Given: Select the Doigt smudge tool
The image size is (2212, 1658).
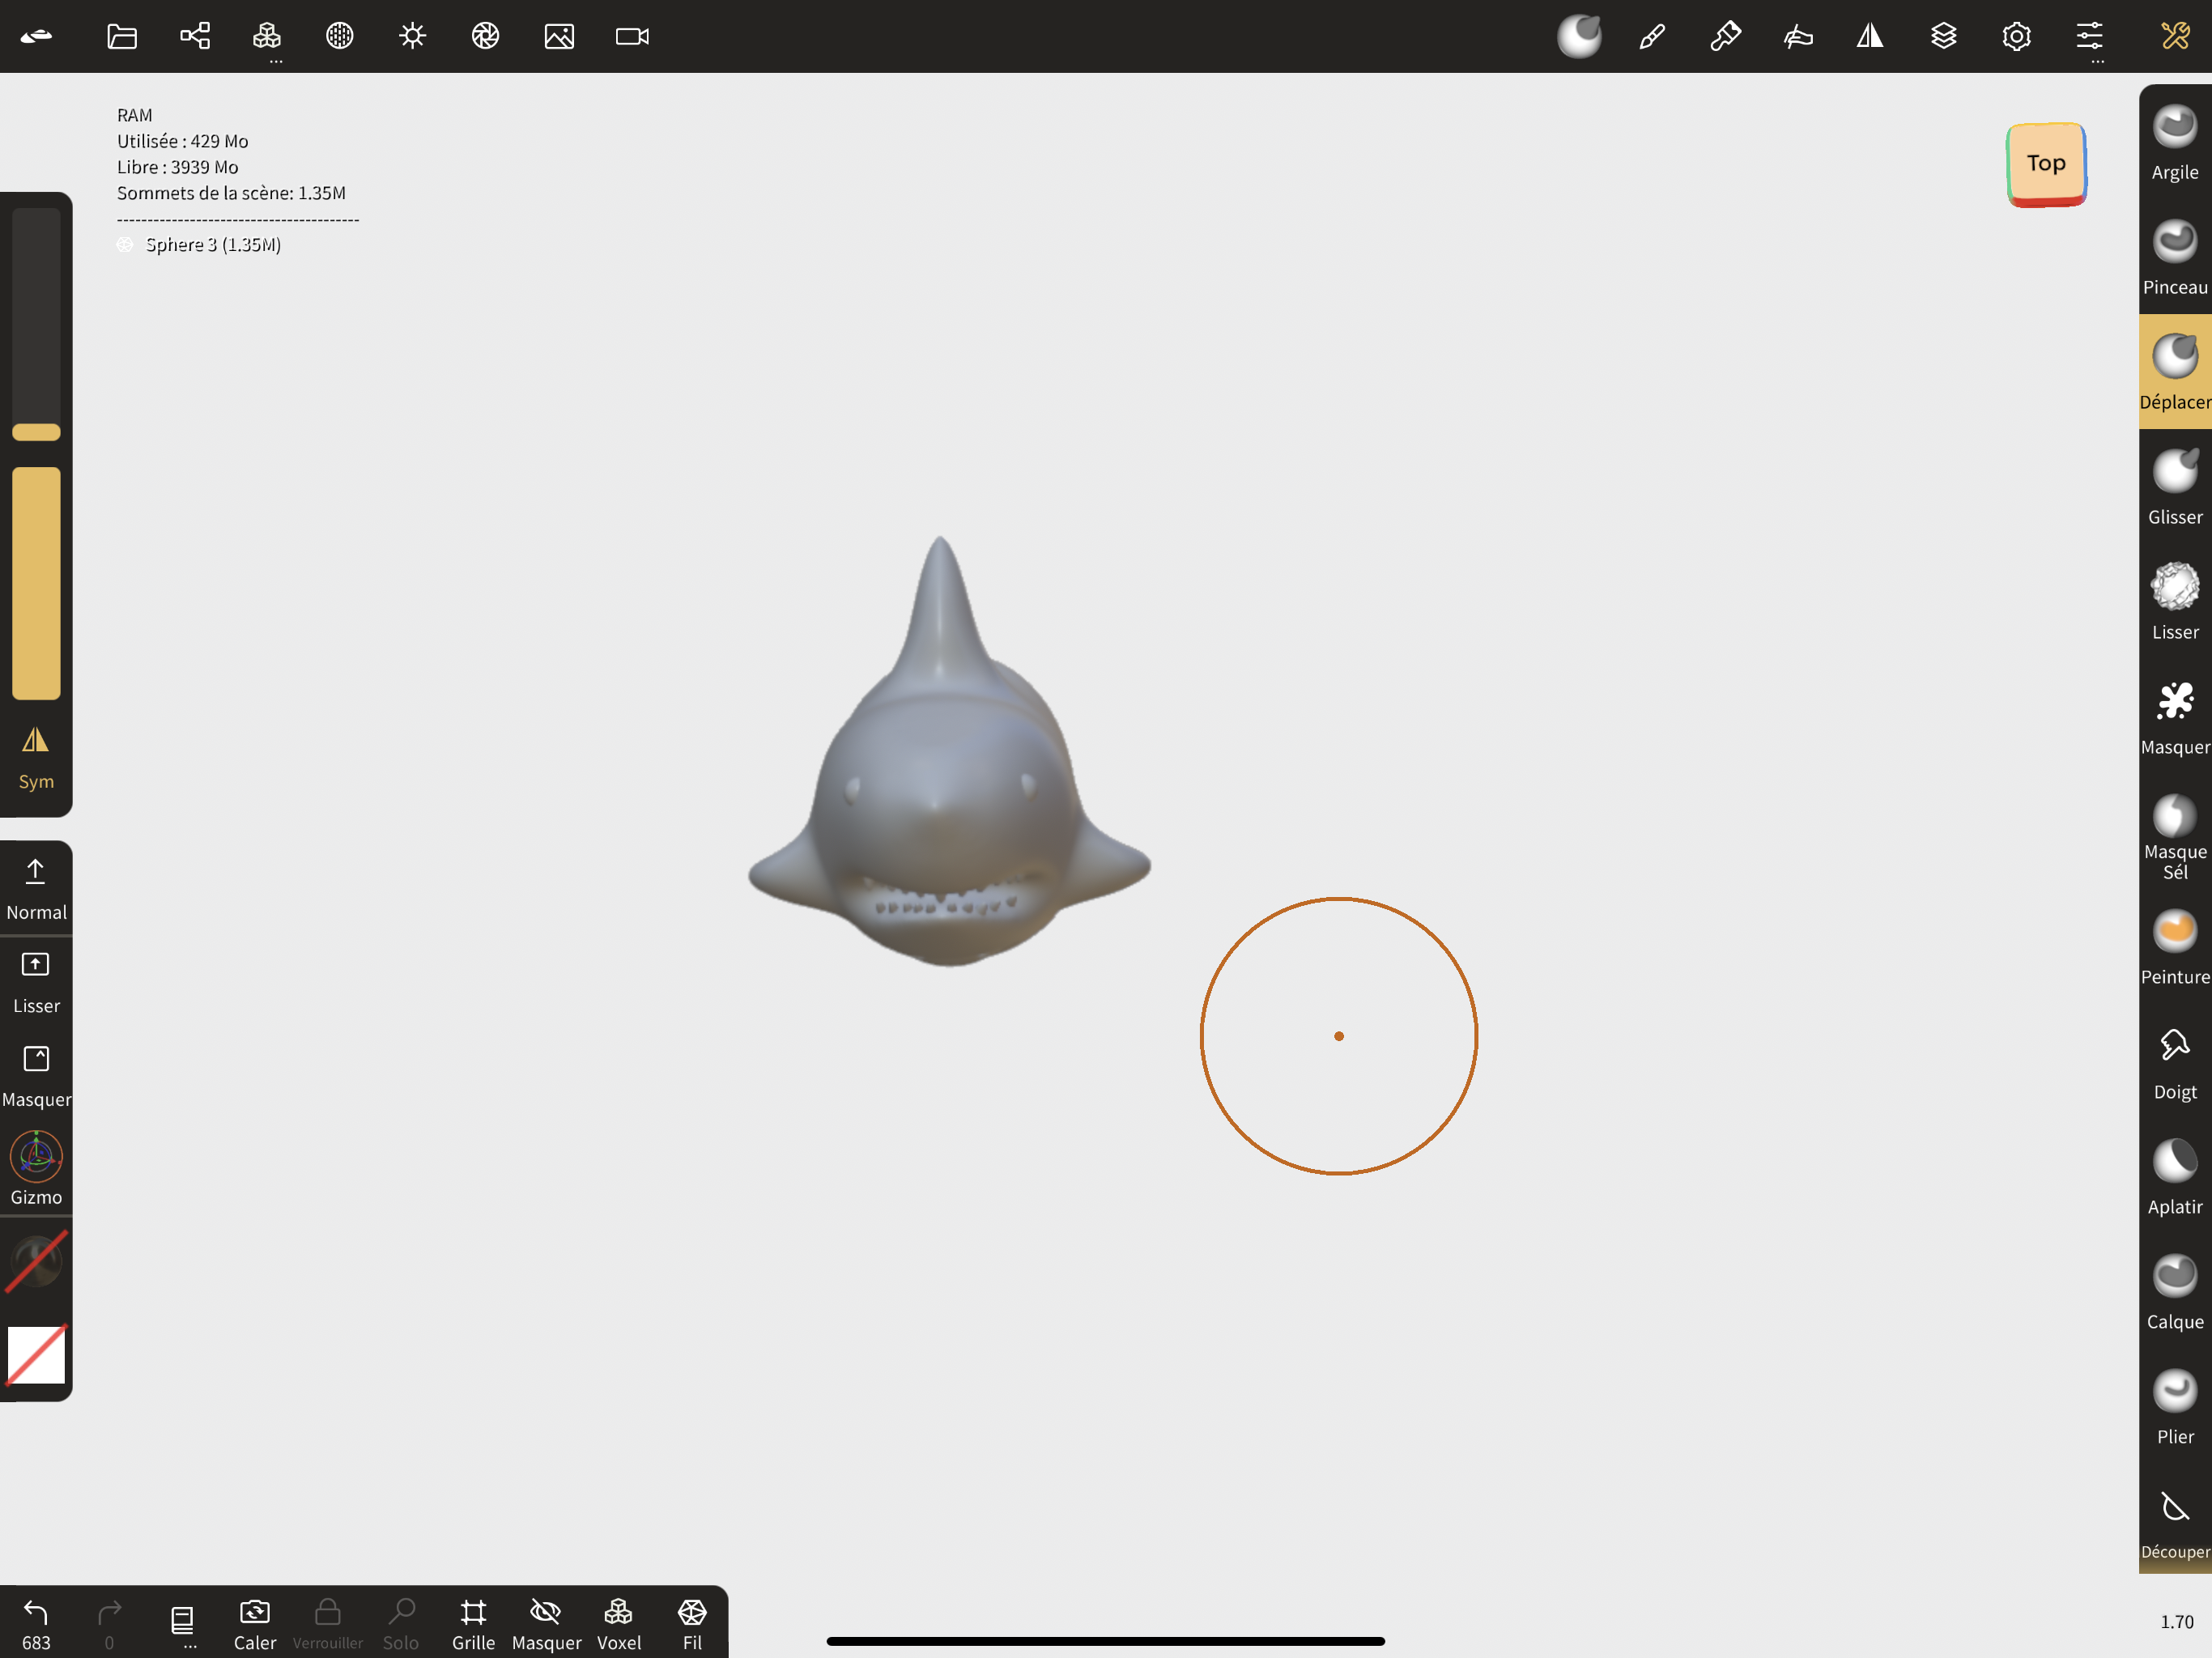Looking at the screenshot, I should [2174, 1063].
